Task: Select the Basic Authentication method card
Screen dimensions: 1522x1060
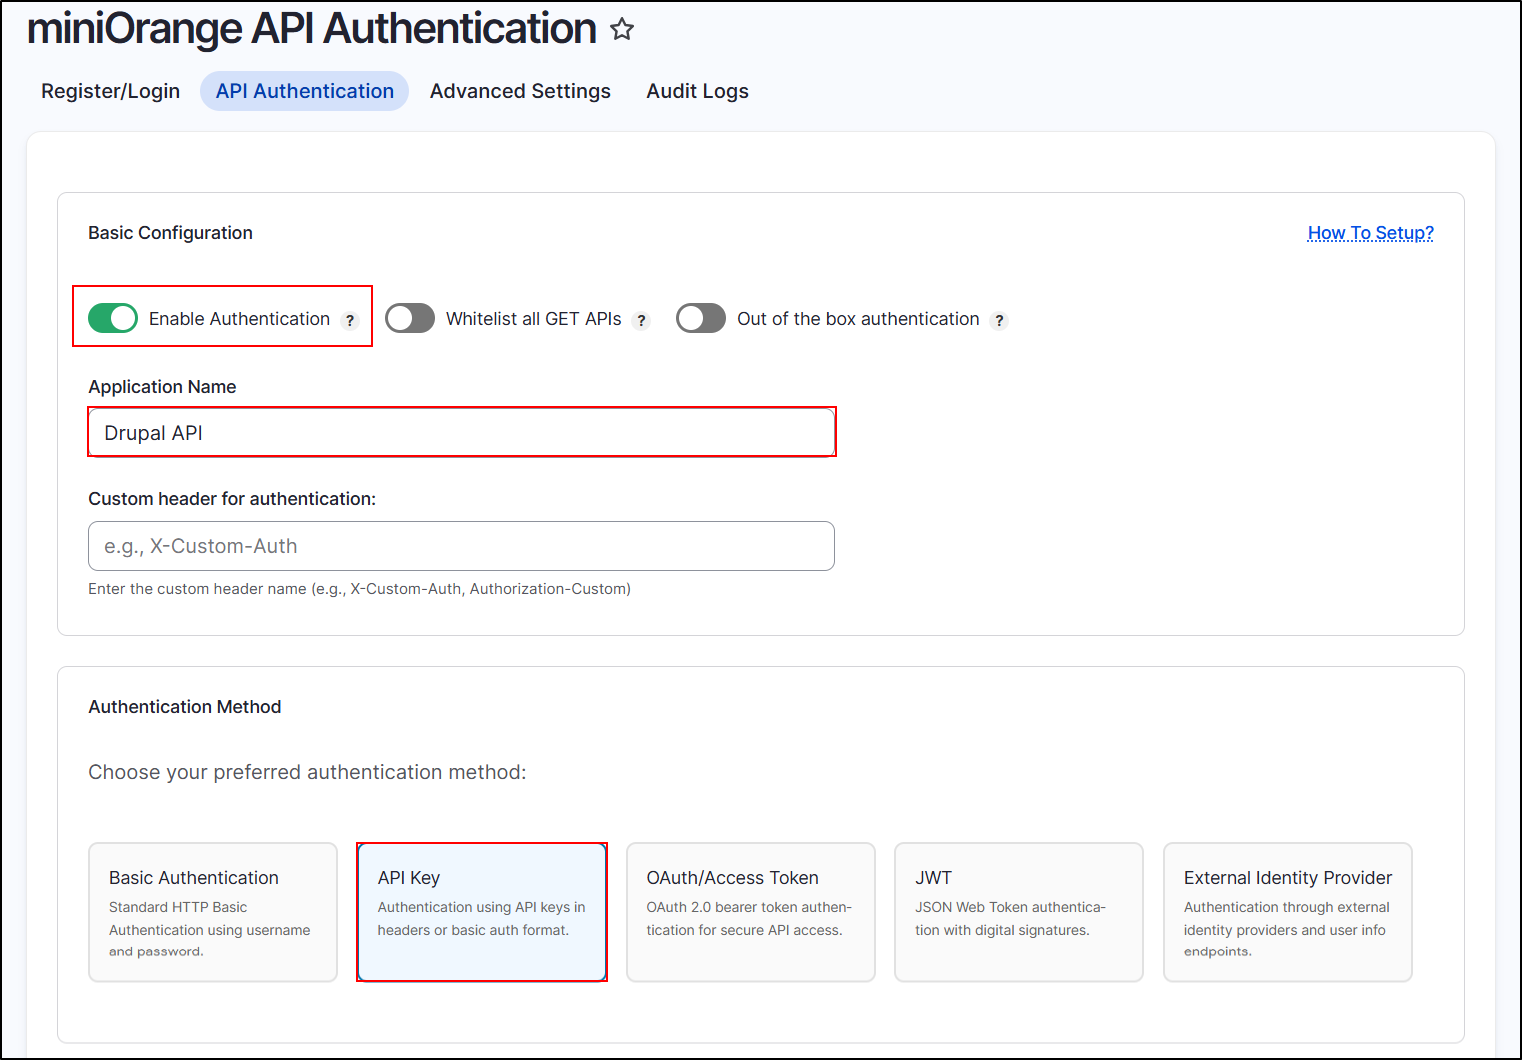Action: [212, 911]
